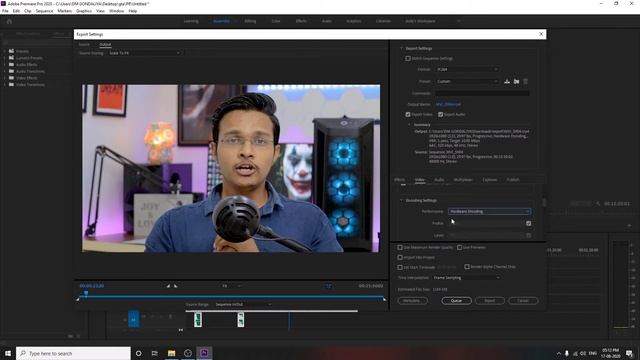Click the Windows Start button
The width and height of the screenshot is (640, 360).
[8, 353]
